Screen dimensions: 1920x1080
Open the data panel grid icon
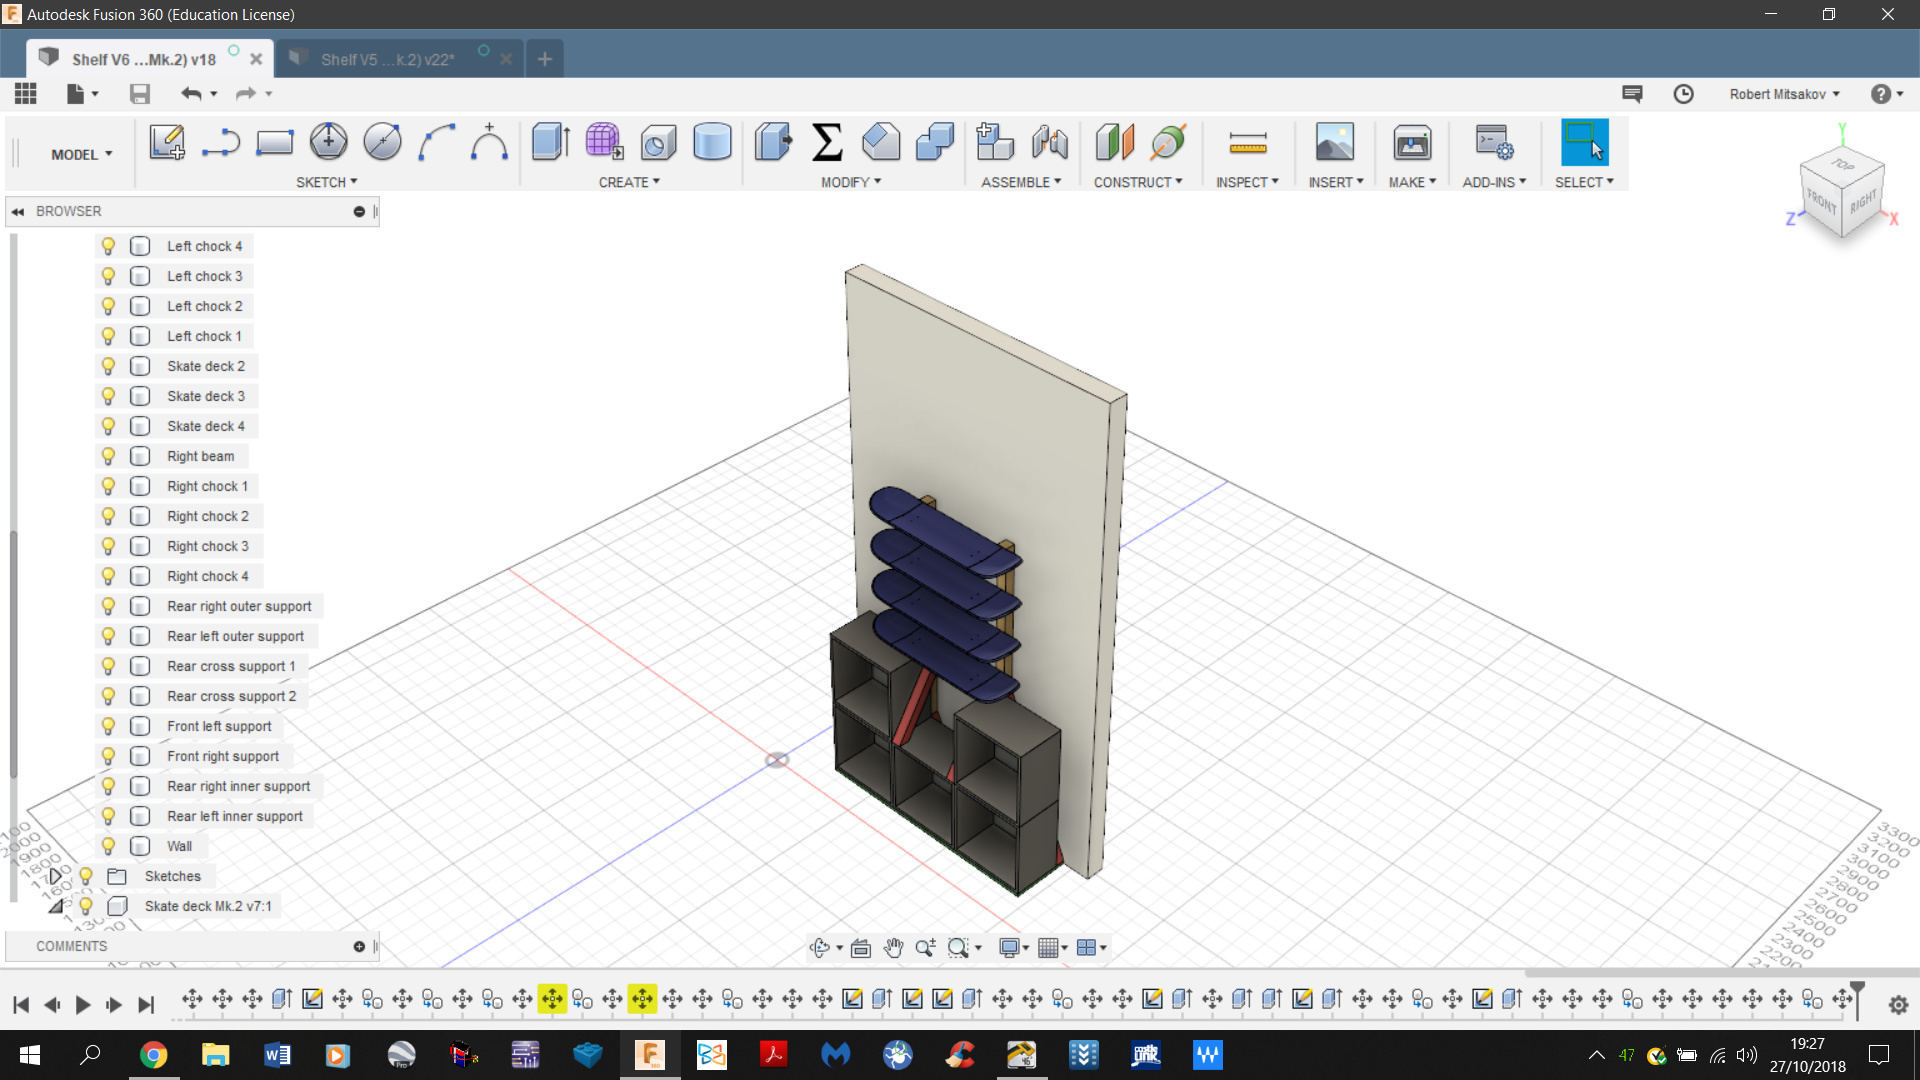point(26,93)
